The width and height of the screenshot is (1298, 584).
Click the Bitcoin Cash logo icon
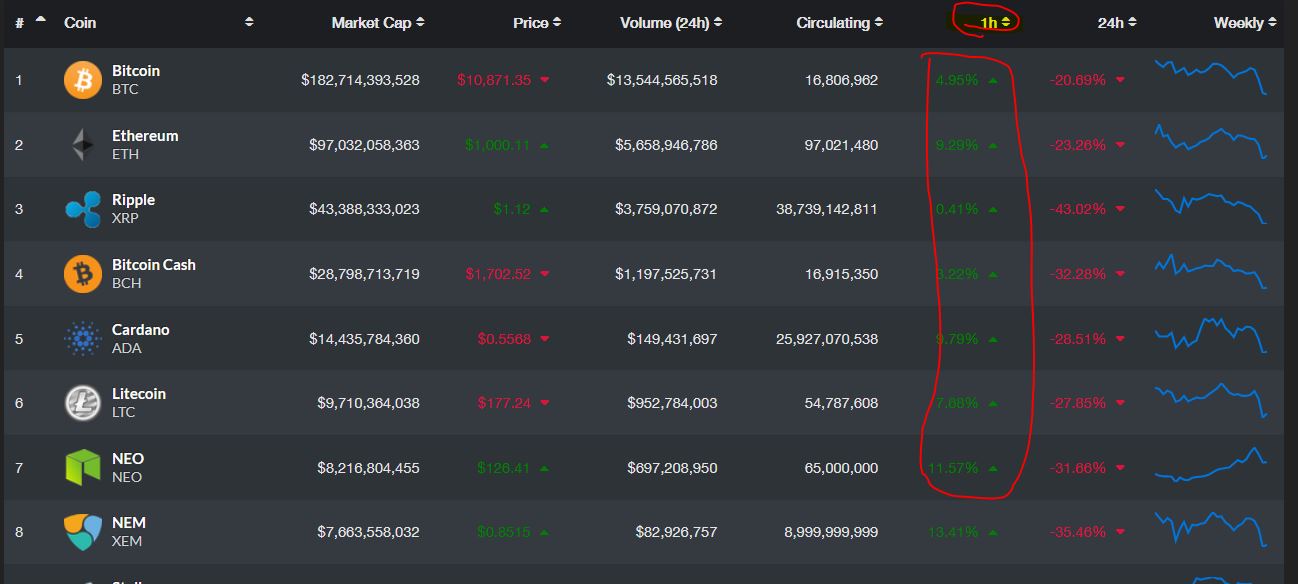click(x=83, y=274)
